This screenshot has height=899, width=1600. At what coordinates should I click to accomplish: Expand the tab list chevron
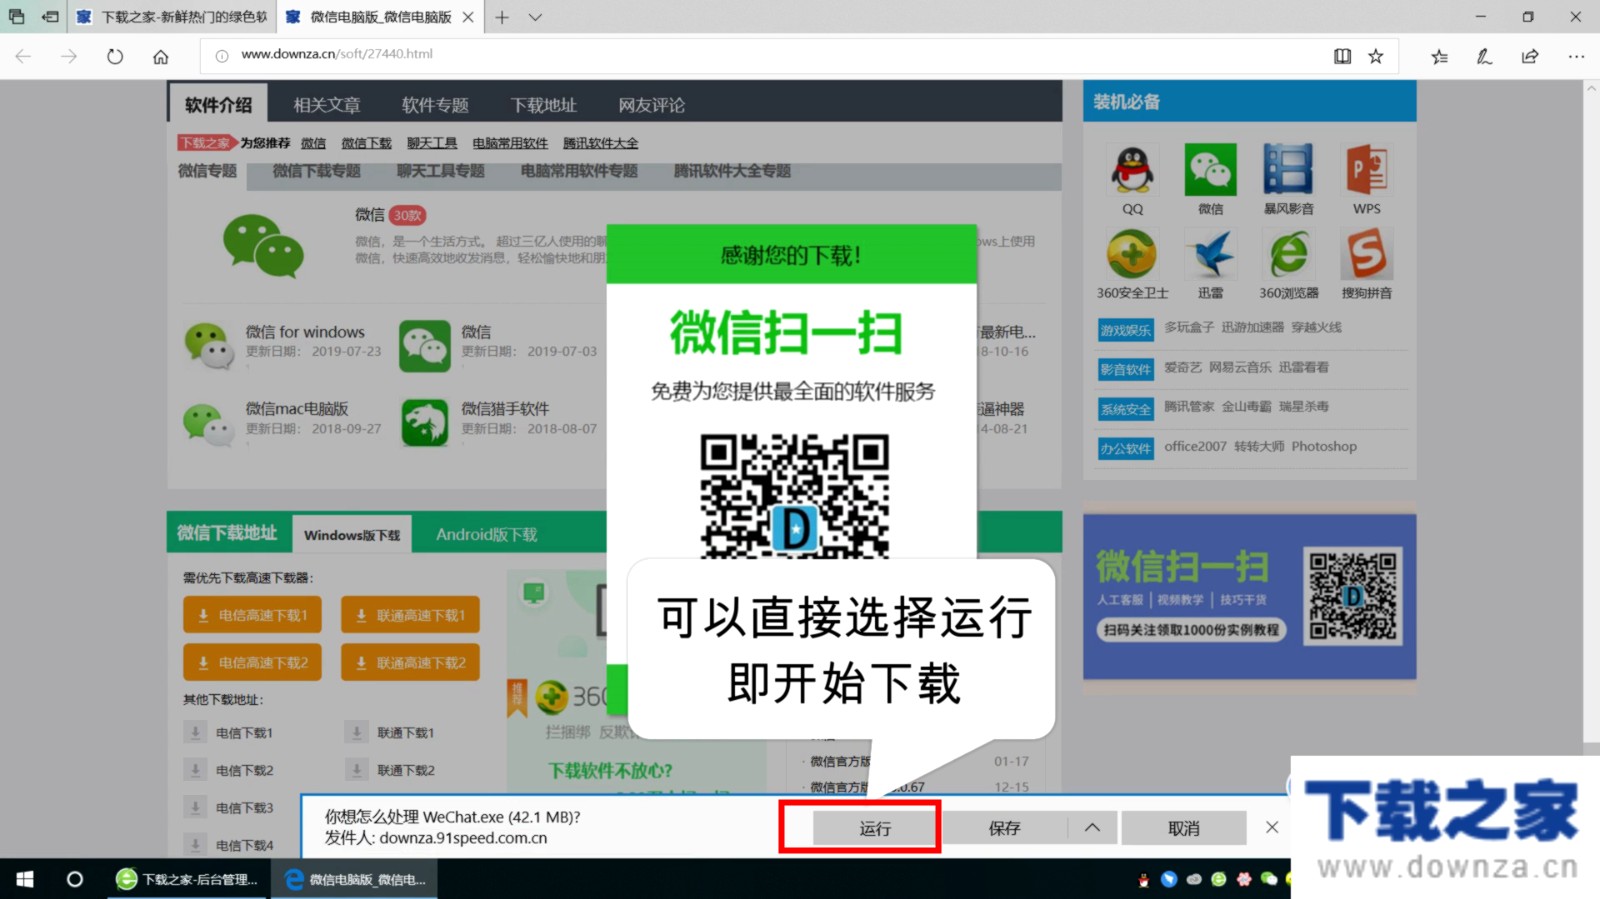[x=535, y=17]
